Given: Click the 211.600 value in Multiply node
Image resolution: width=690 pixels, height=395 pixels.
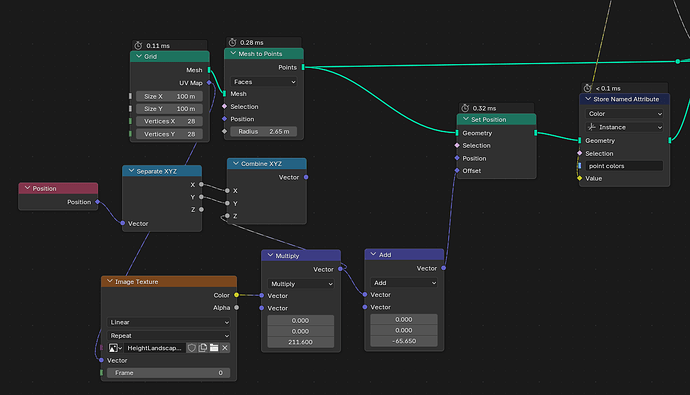Looking at the screenshot, I should (x=301, y=342).
